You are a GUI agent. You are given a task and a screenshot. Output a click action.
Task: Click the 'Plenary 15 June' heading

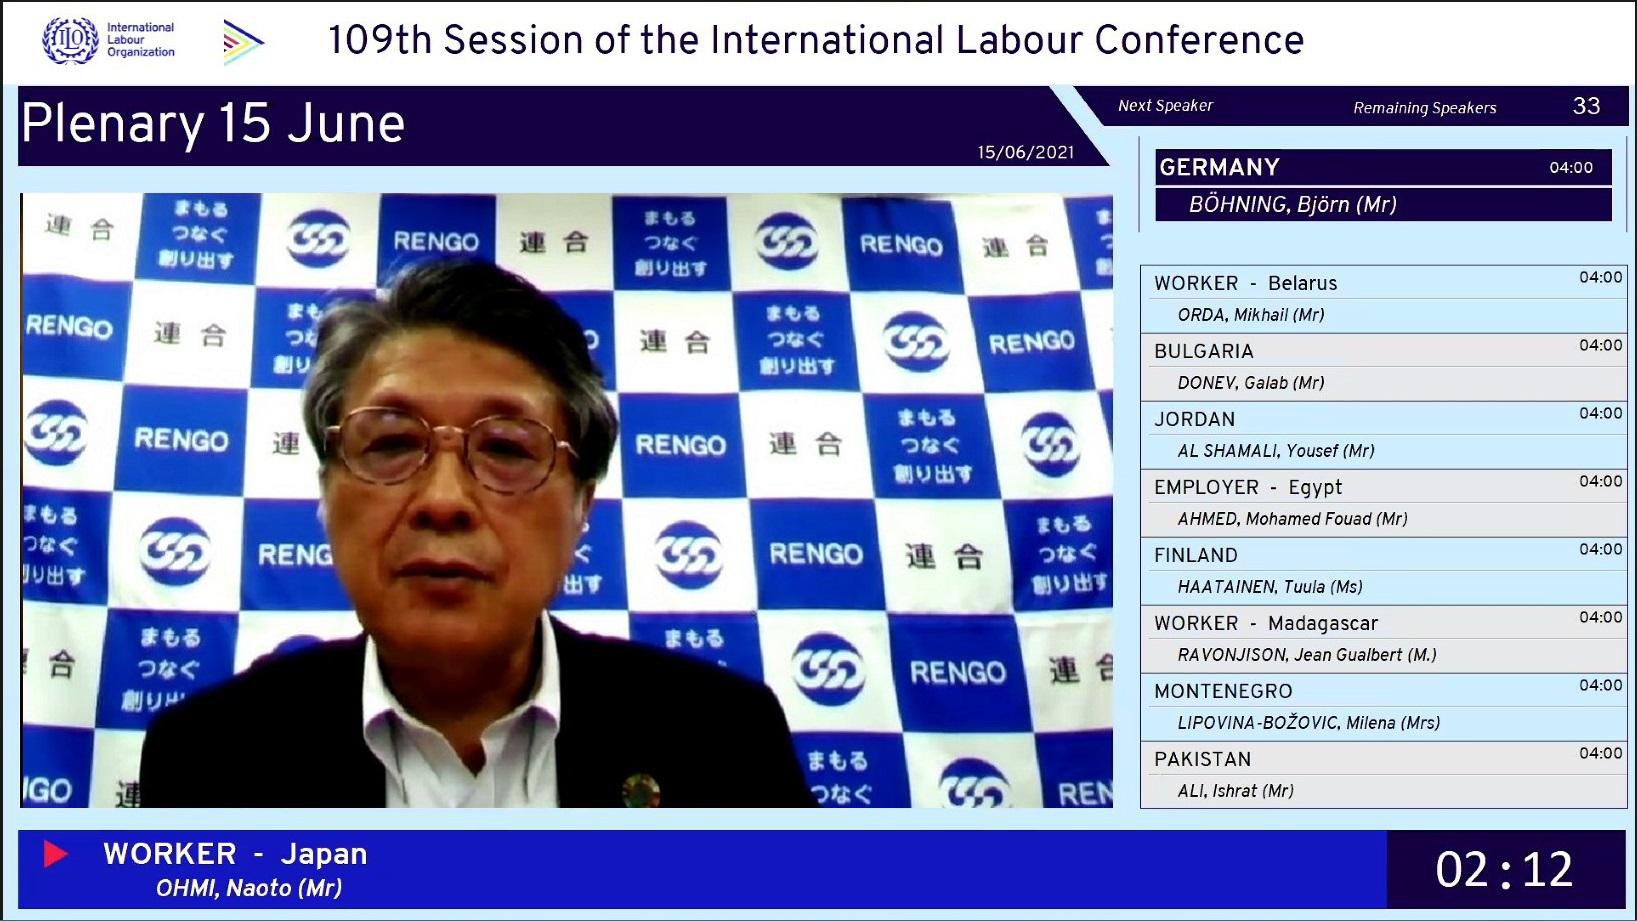pos(213,124)
